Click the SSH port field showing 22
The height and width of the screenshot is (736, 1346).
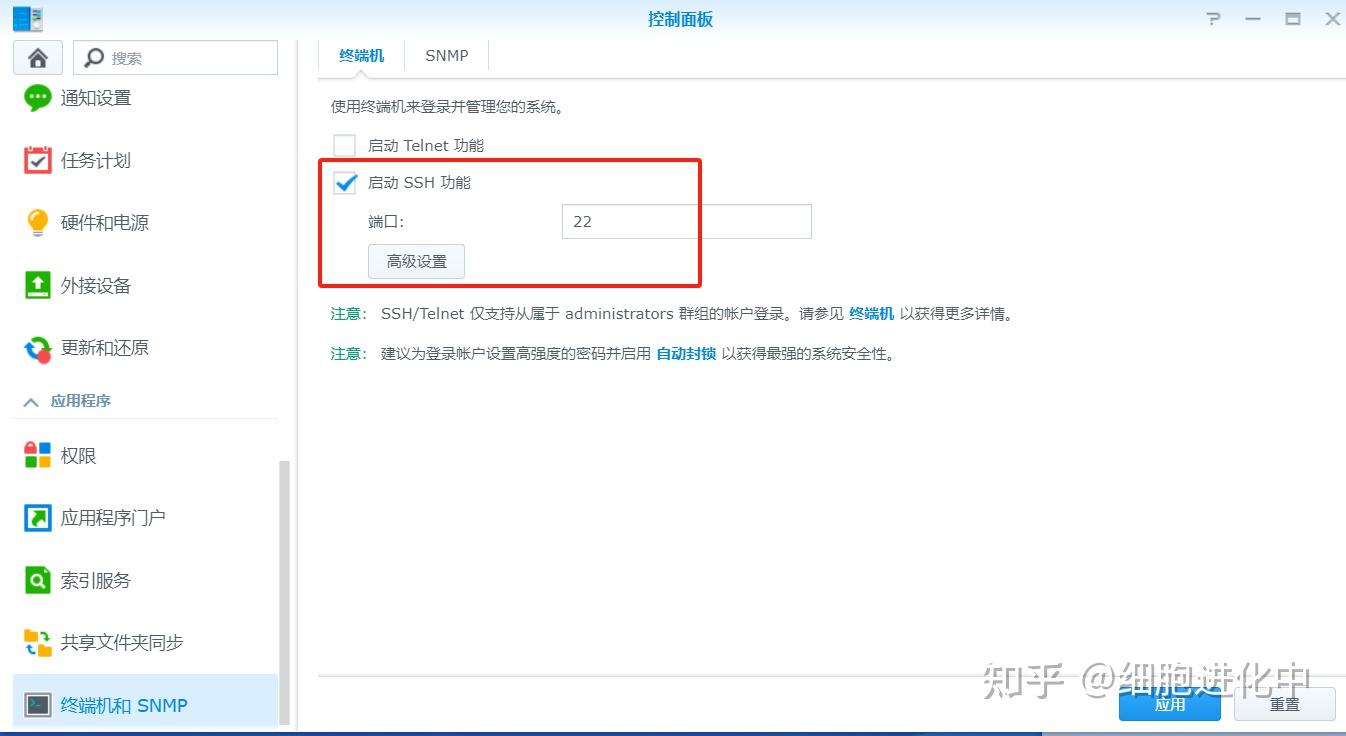(x=686, y=221)
